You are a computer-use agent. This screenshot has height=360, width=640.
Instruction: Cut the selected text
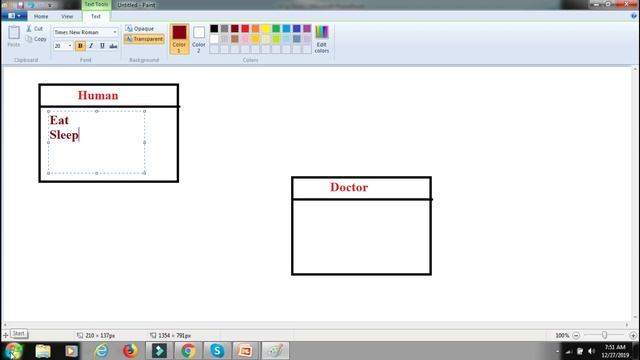pos(34,29)
